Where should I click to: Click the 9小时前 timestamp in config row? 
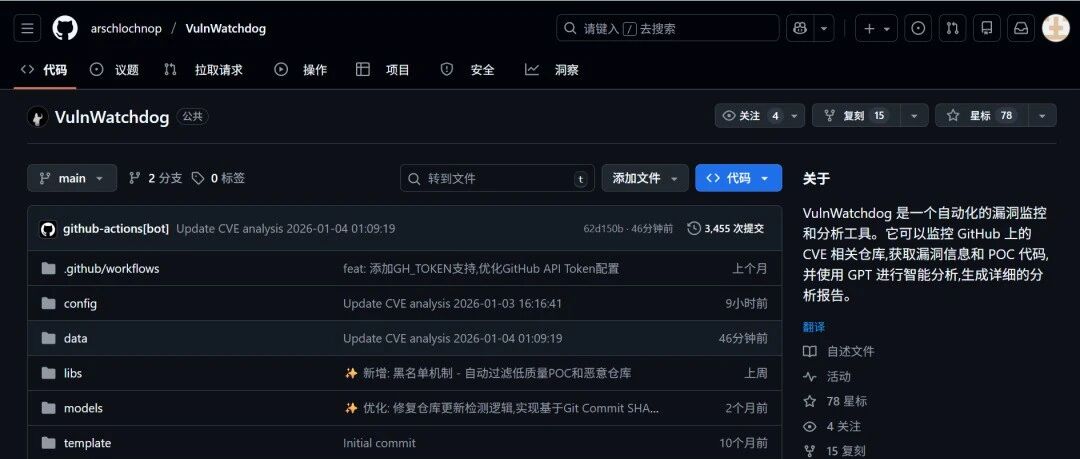coord(746,304)
